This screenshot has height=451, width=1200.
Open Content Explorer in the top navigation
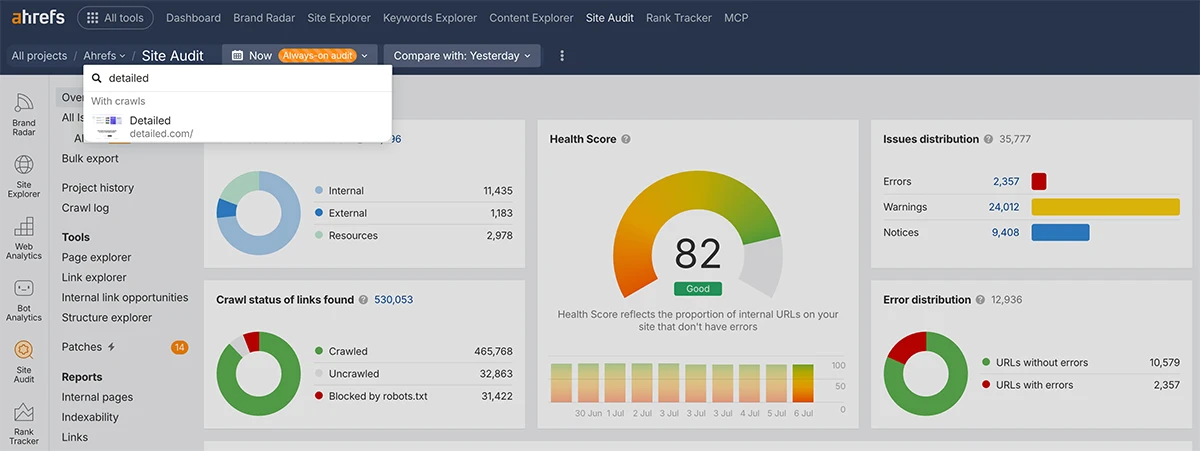click(x=531, y=18)
